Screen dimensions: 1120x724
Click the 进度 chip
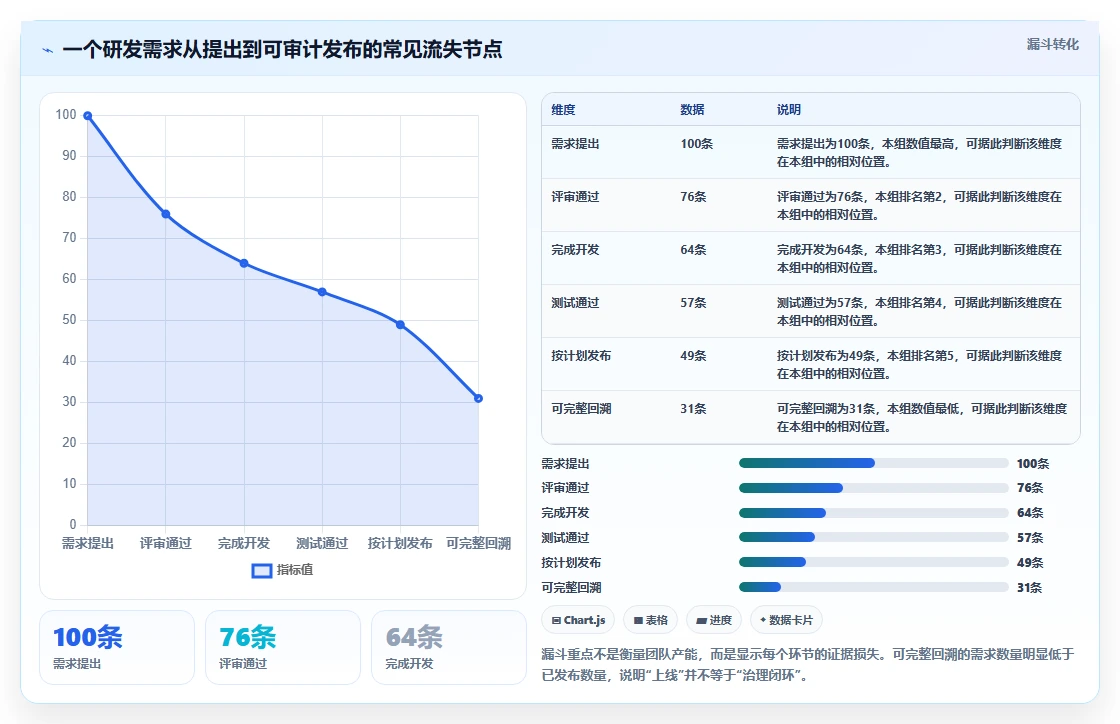click(x=714, y=620)
